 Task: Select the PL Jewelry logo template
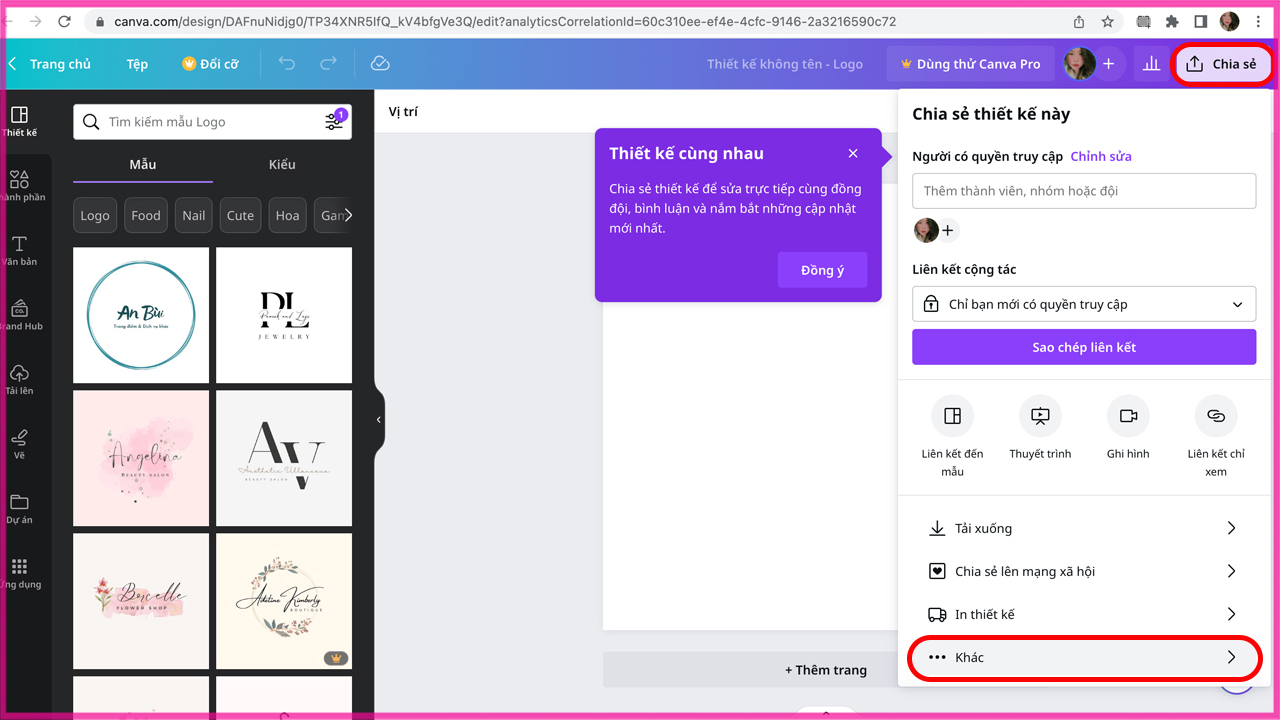pos(284,315)
